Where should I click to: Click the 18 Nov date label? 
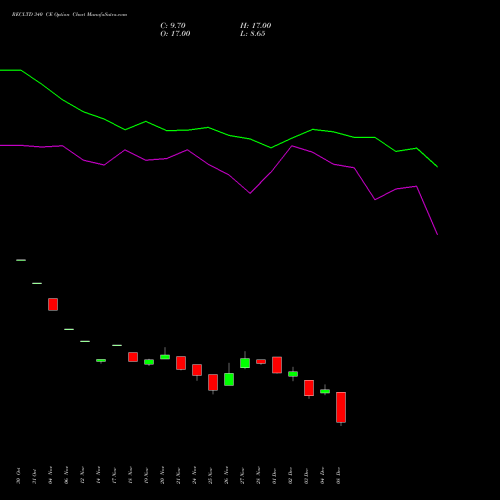[130, 476]
